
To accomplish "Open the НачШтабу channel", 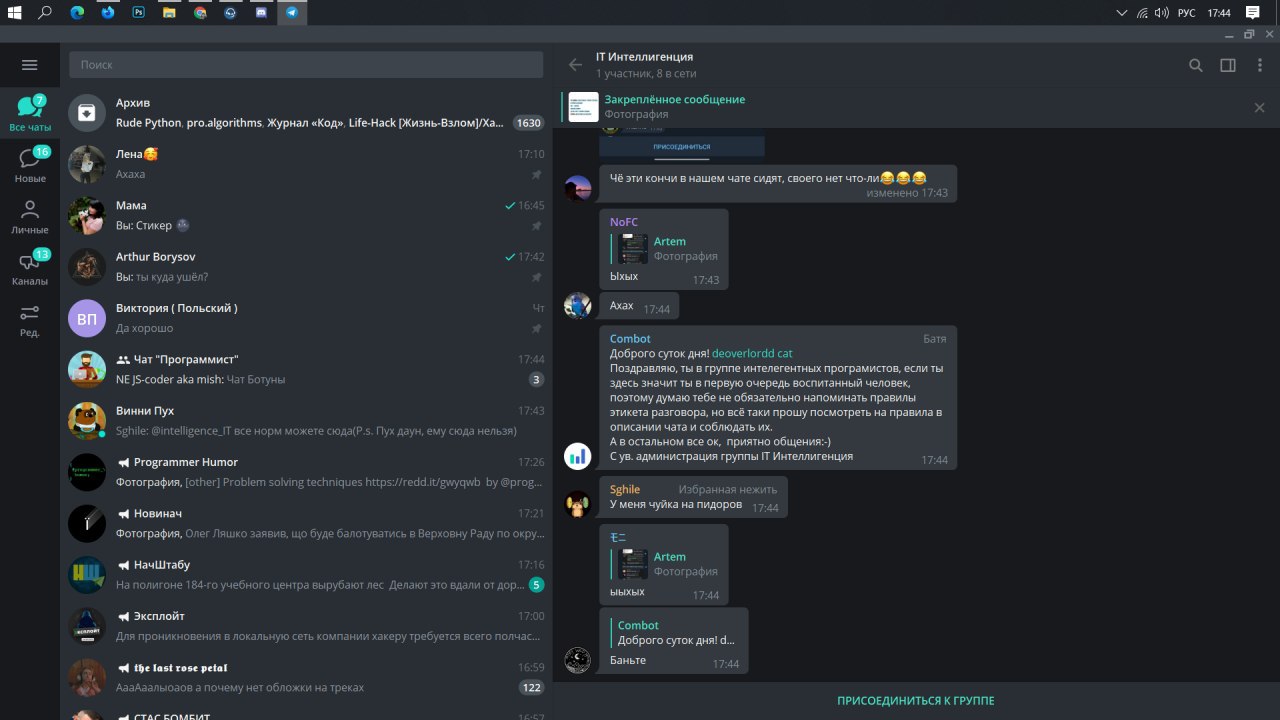I will 306,575.
